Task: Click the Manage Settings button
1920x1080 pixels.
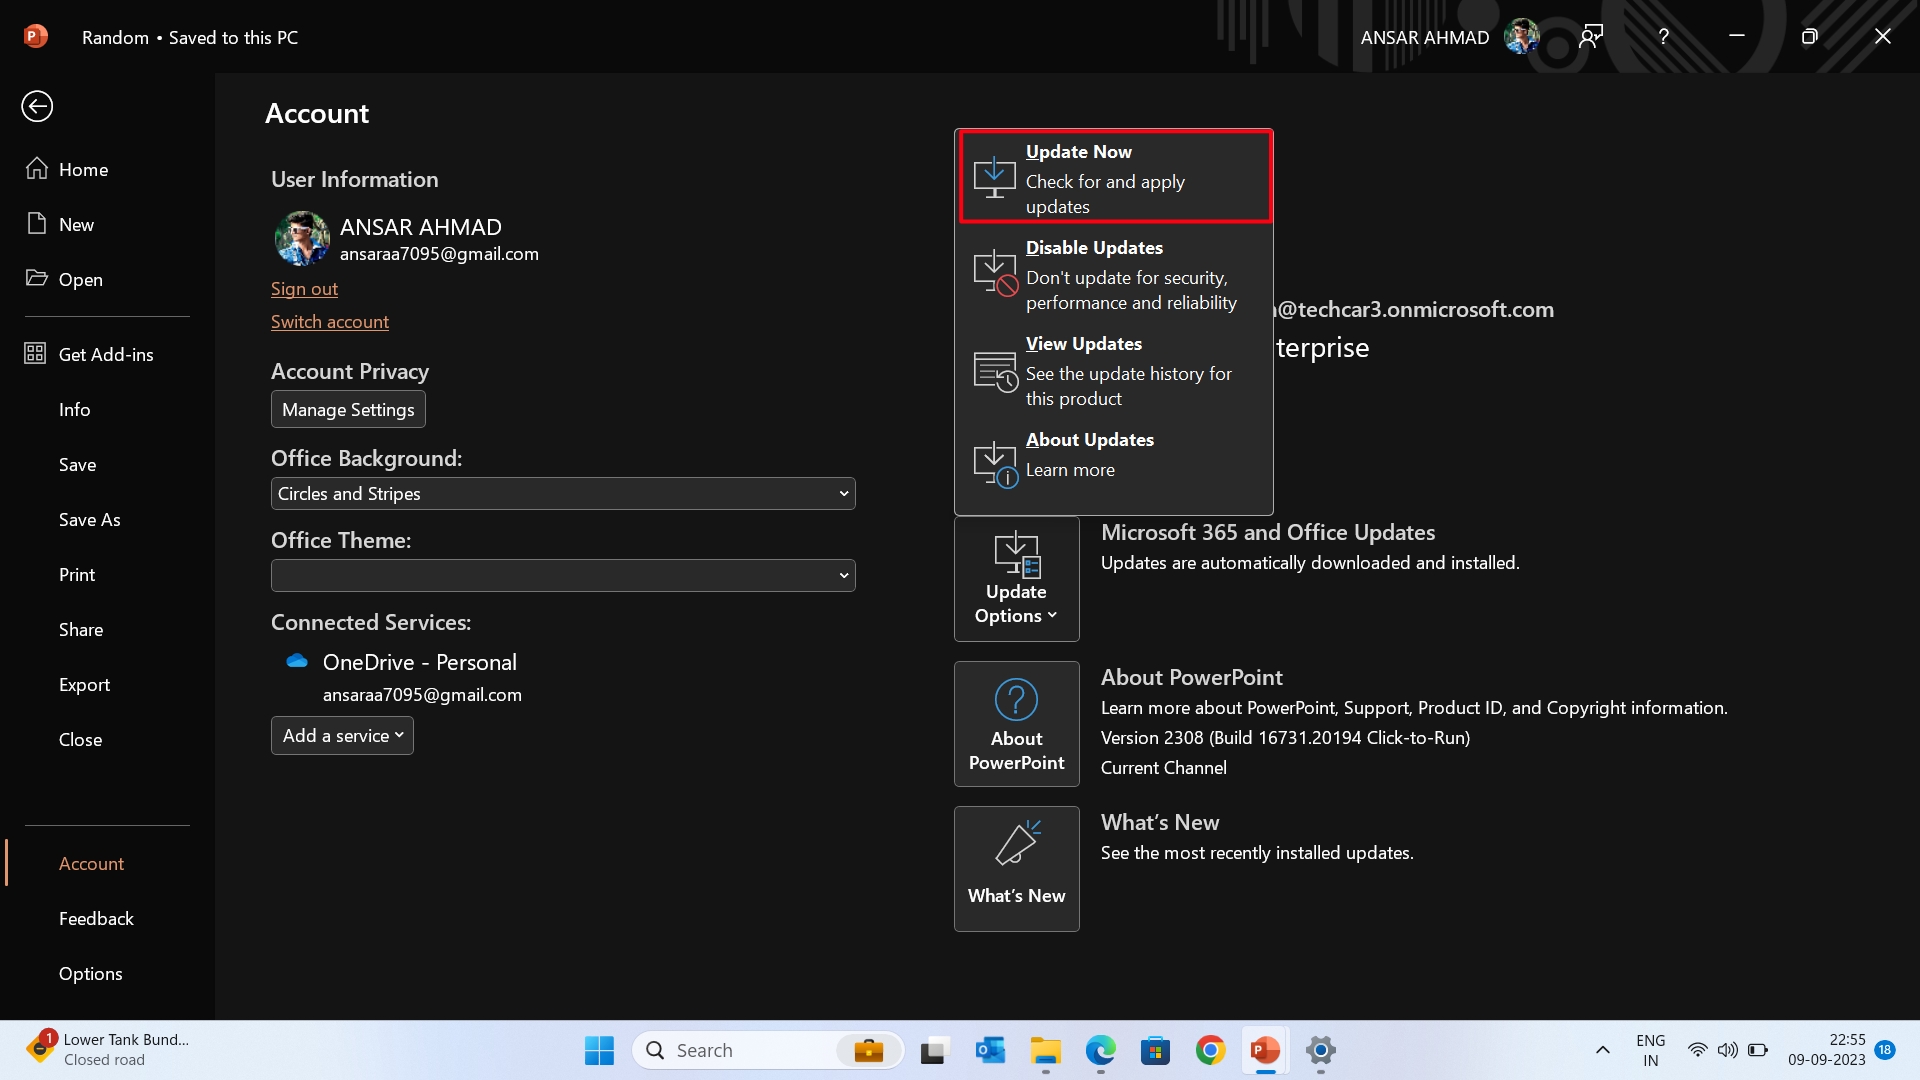Action: pos(347,408)
